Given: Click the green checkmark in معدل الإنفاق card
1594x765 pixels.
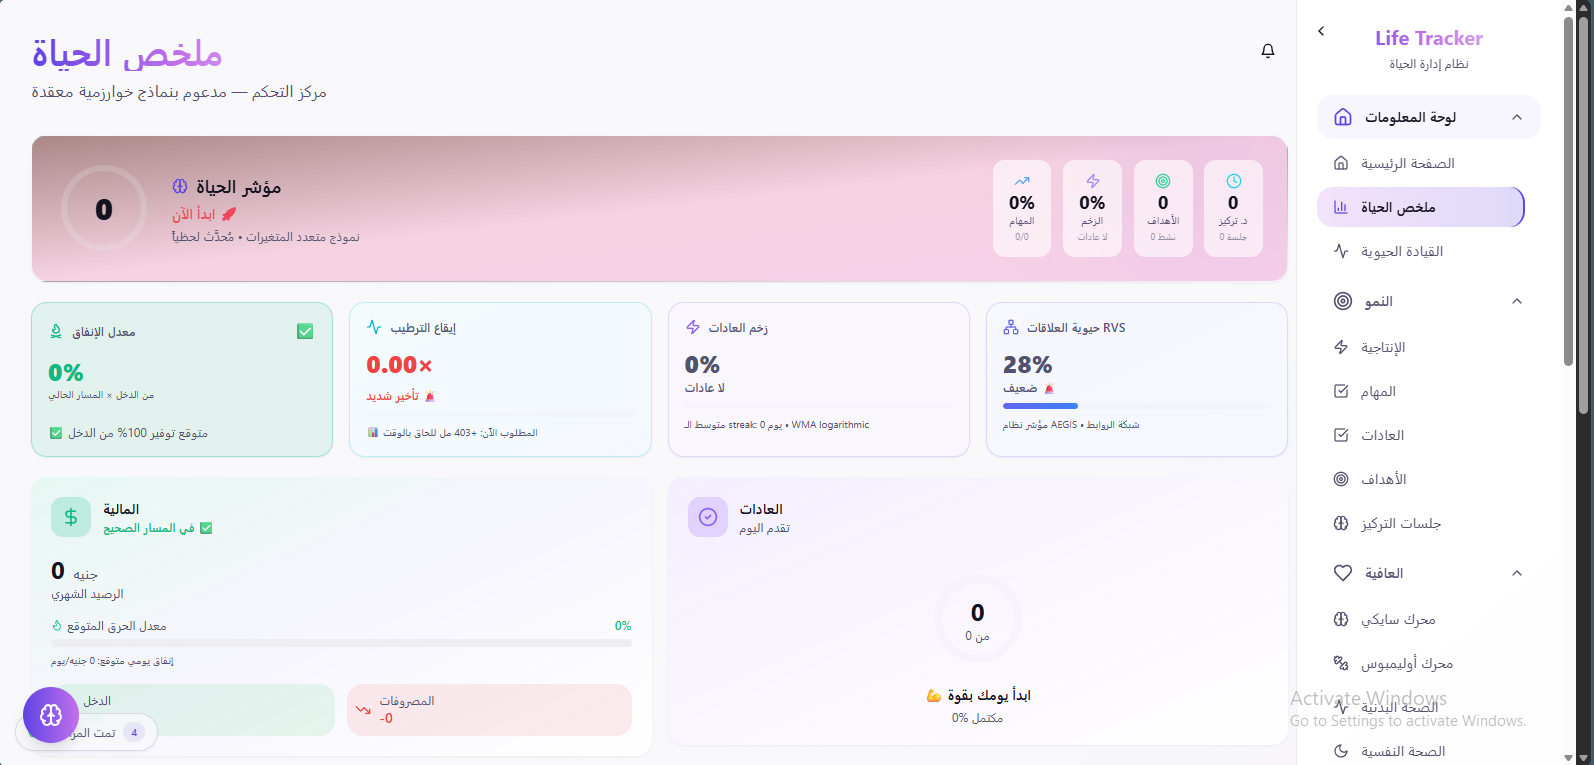Looking at the screenshot, I should (305, 331).
